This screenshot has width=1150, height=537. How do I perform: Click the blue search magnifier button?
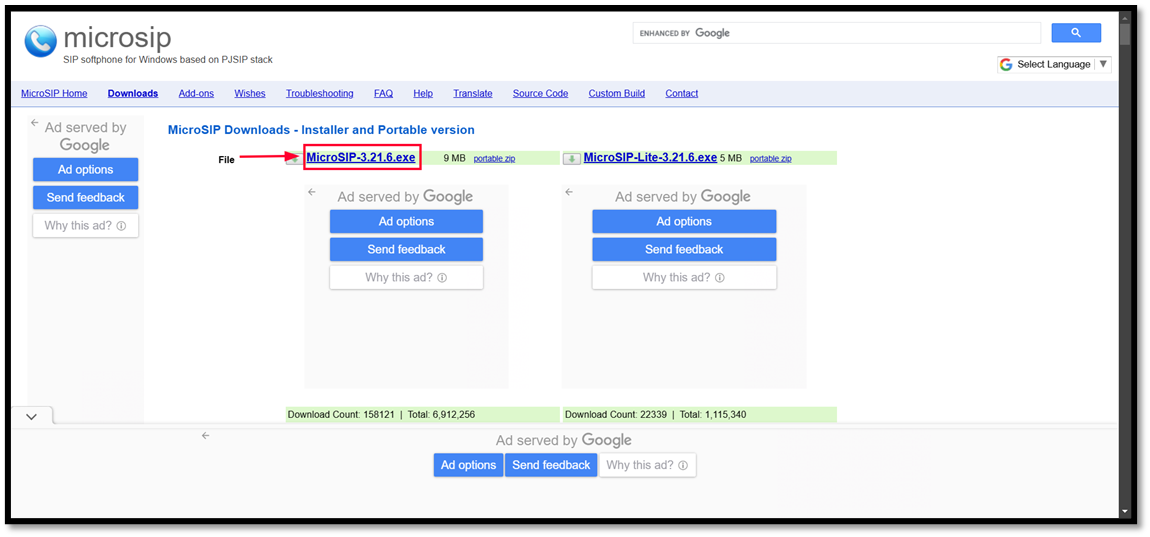coord(1075,33)
